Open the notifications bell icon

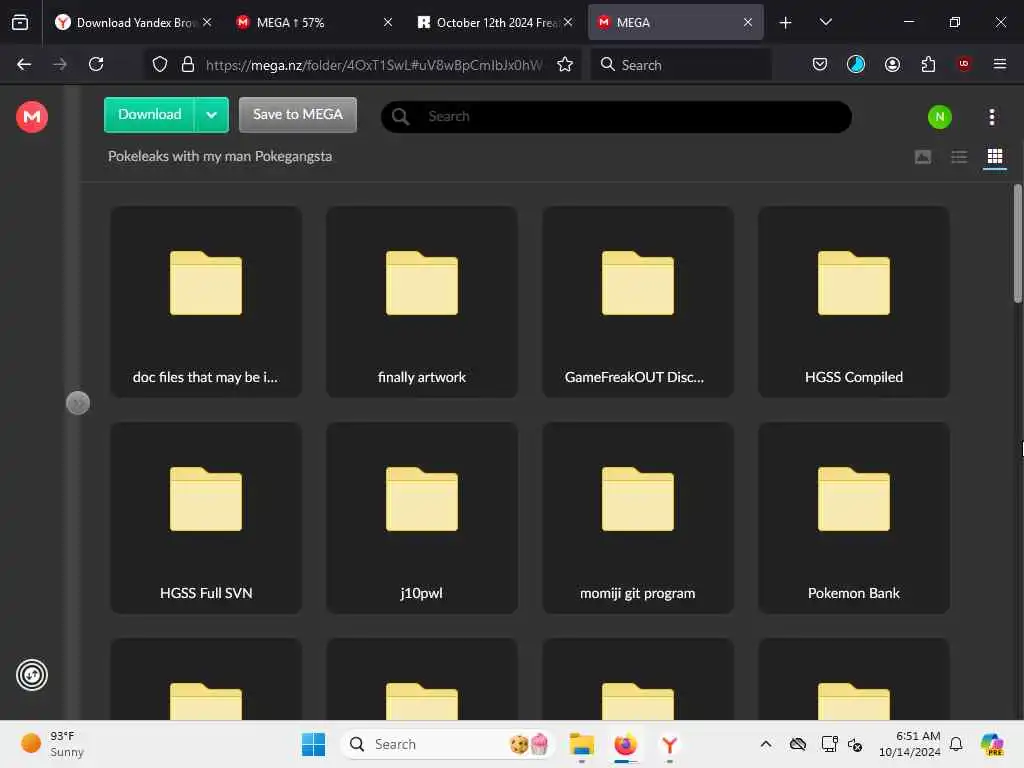956,744
